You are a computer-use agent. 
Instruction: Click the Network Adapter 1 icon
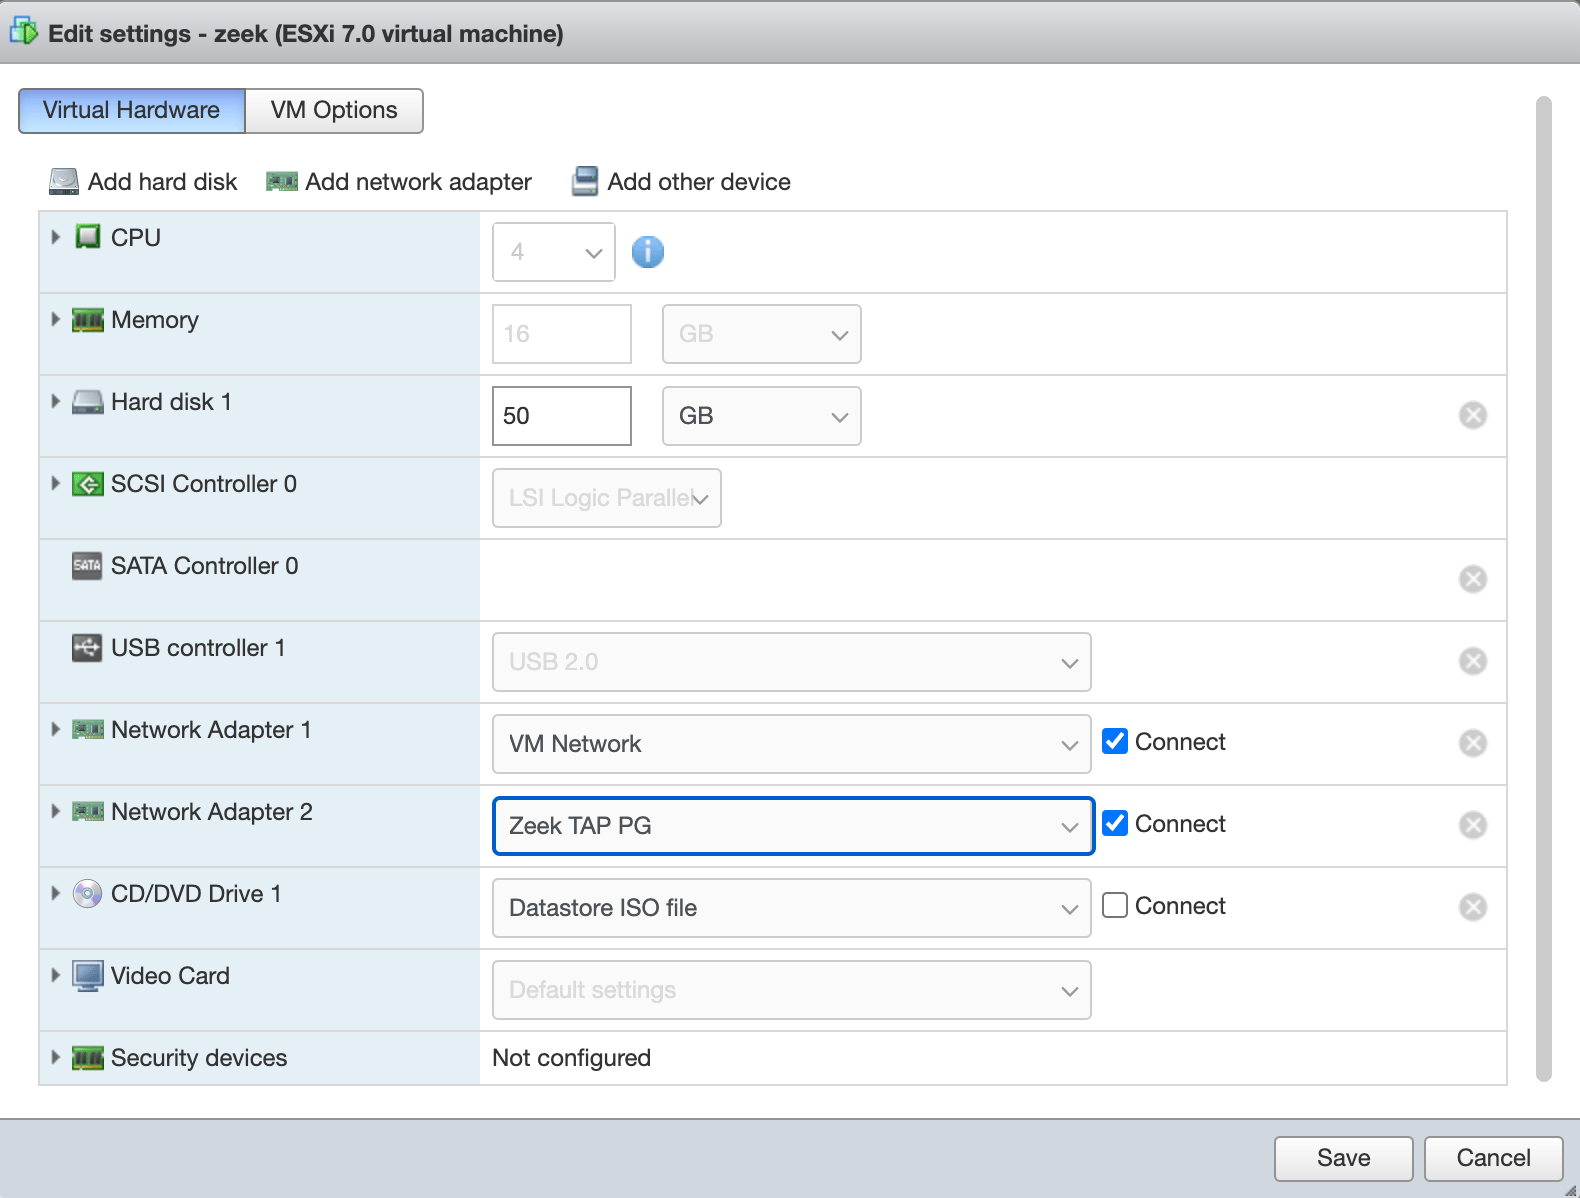tap(88, 730)
